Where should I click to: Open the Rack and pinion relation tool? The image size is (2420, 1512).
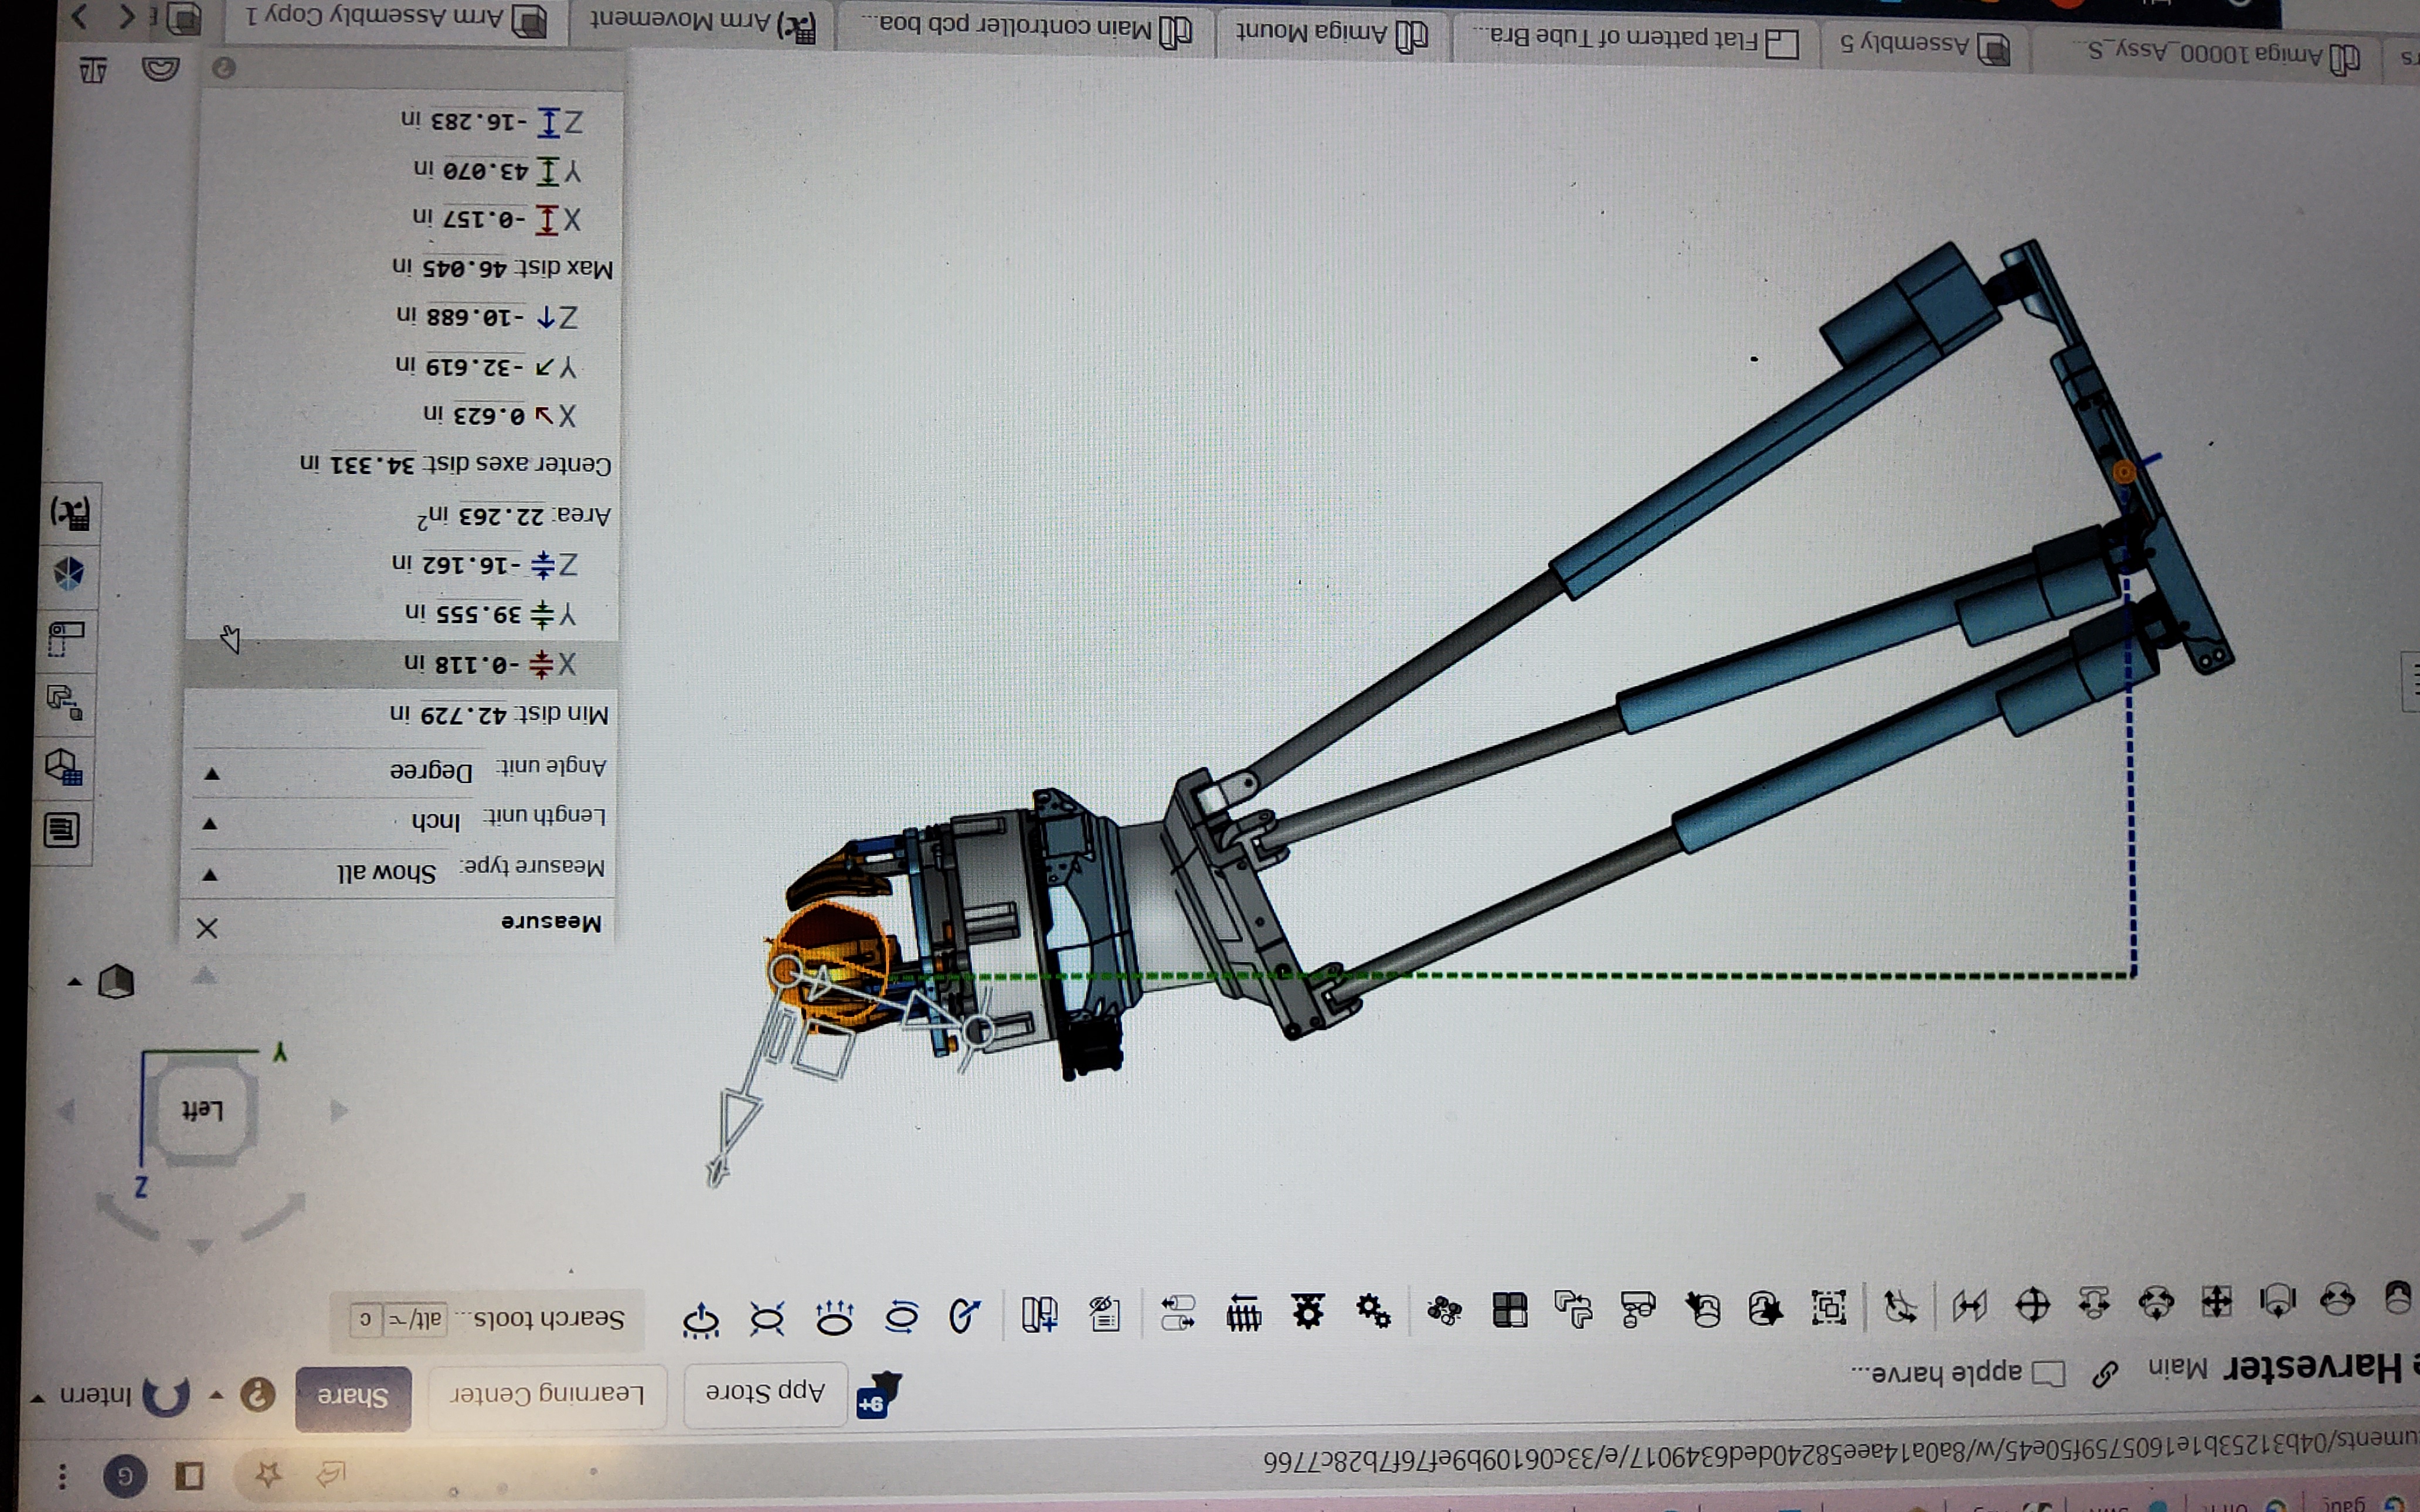pos(1308,1311)
